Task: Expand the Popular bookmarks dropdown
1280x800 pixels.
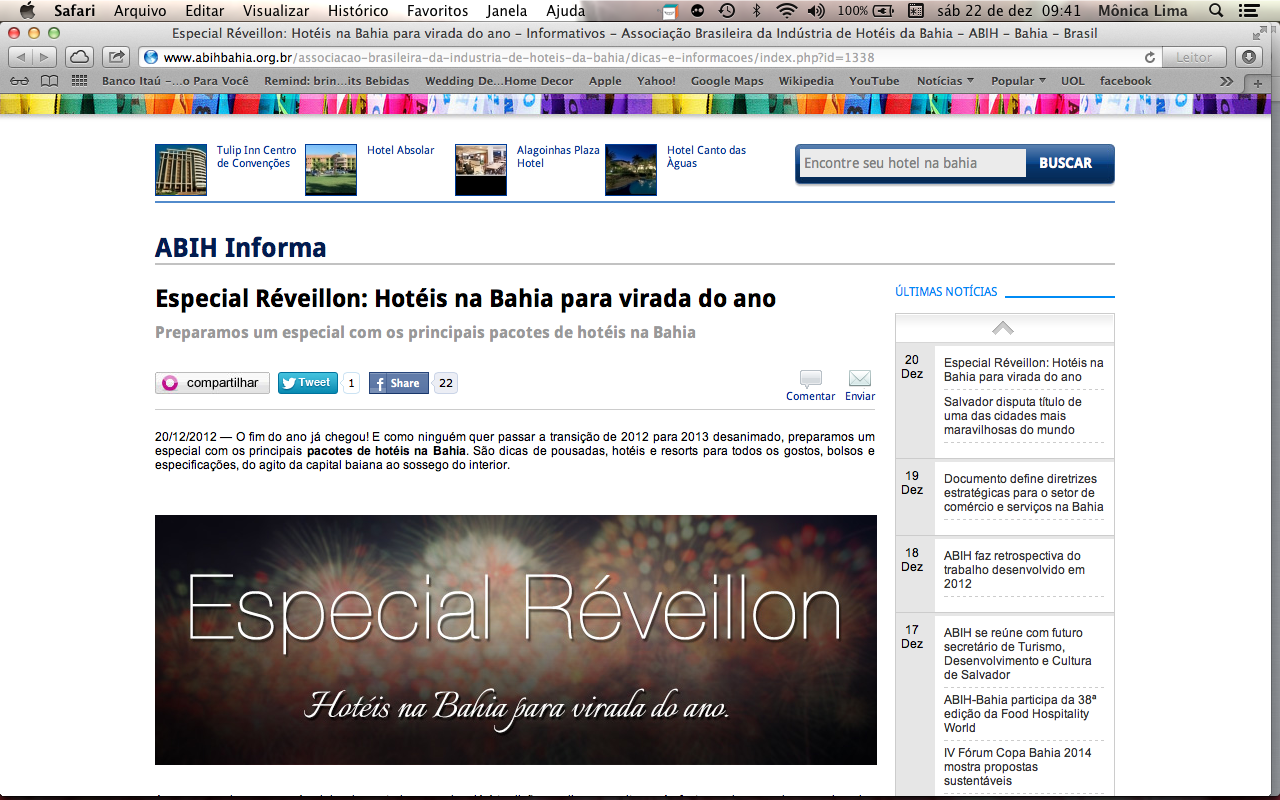Action: coord(1018,81)
